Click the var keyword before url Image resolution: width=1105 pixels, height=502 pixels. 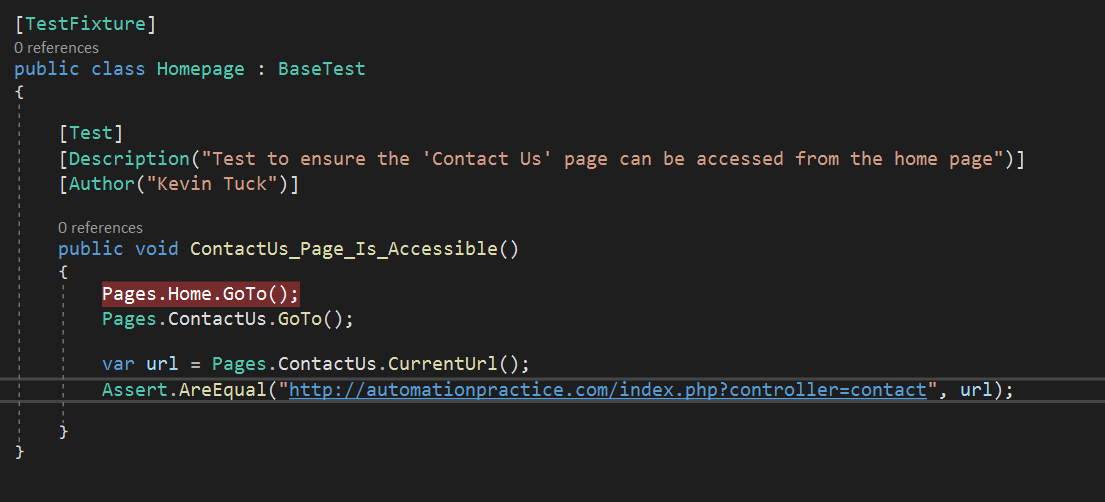pyautogui.click(x=118, y=365)
